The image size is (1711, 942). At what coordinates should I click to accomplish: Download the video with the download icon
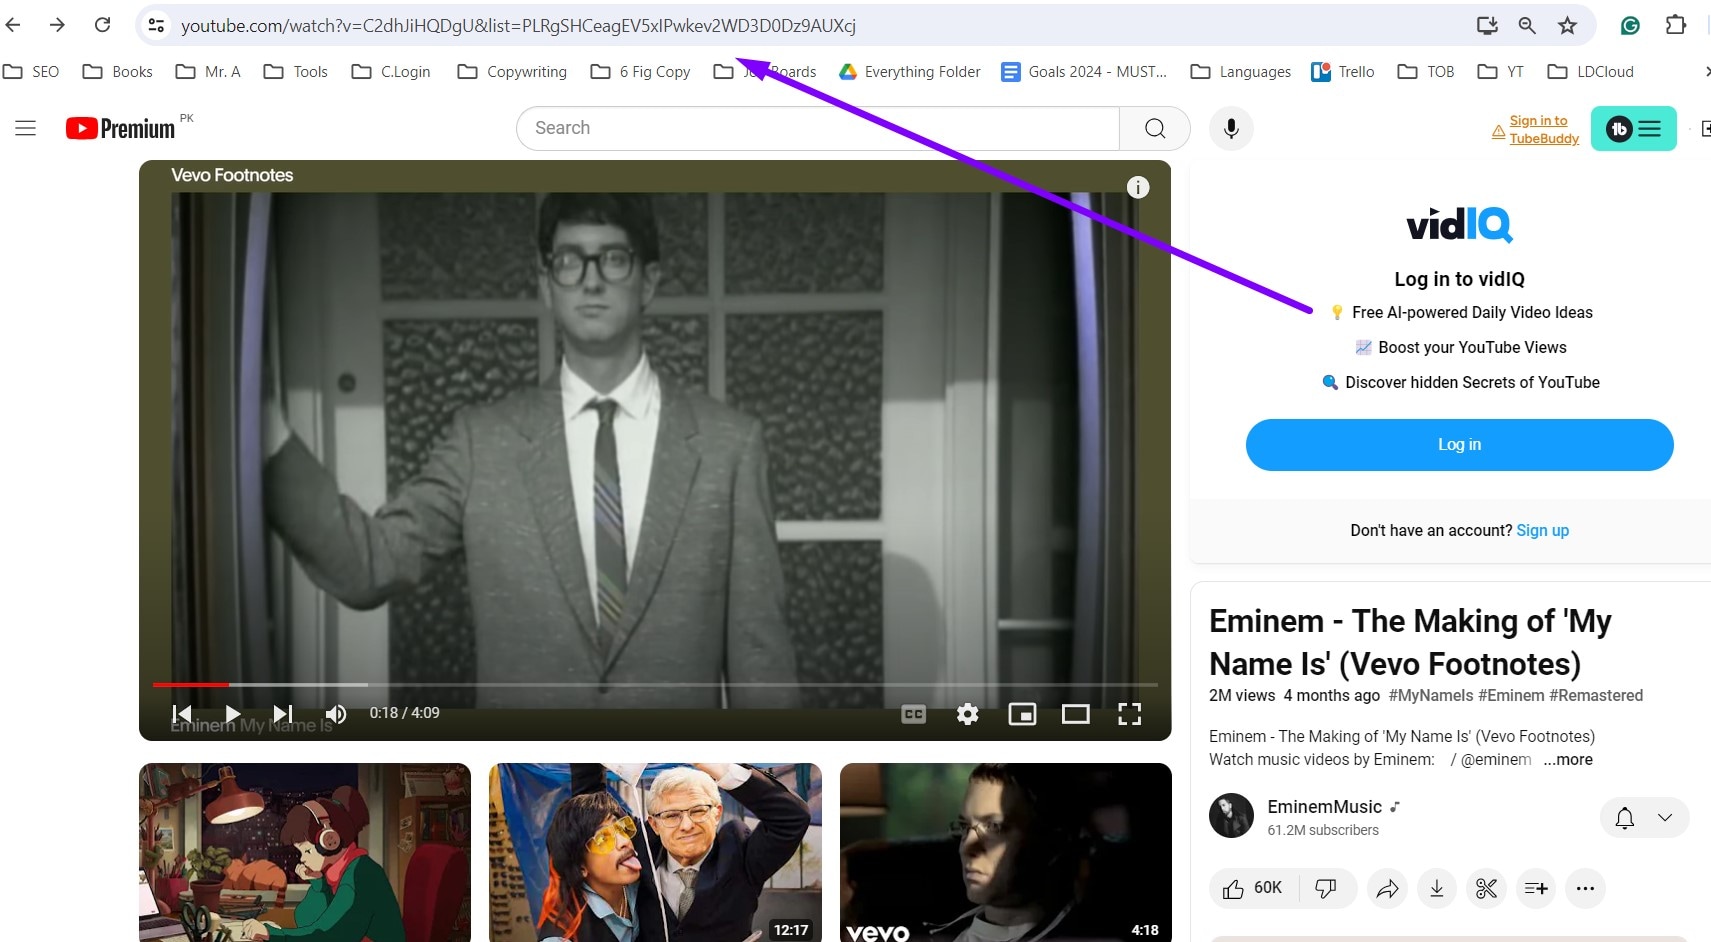pos(1437,888)
